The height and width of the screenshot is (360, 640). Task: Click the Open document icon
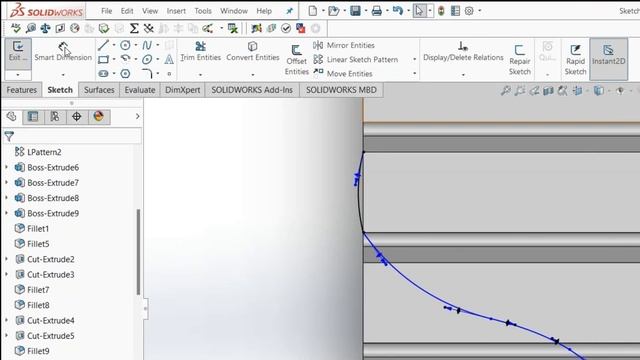[333, 11]
